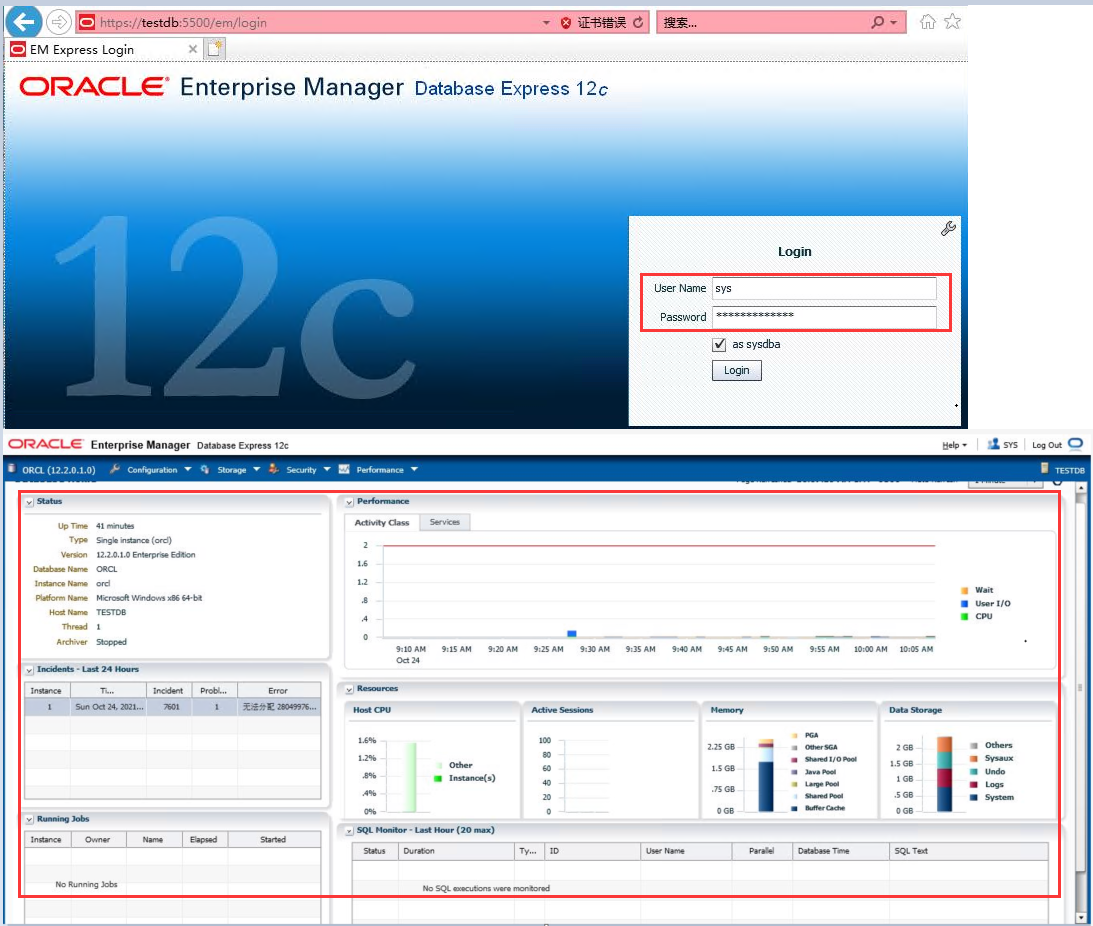Viewport: 1093px width, 926px height.
Task: Click the browser back arrow button
Action: tap(24, 22)
